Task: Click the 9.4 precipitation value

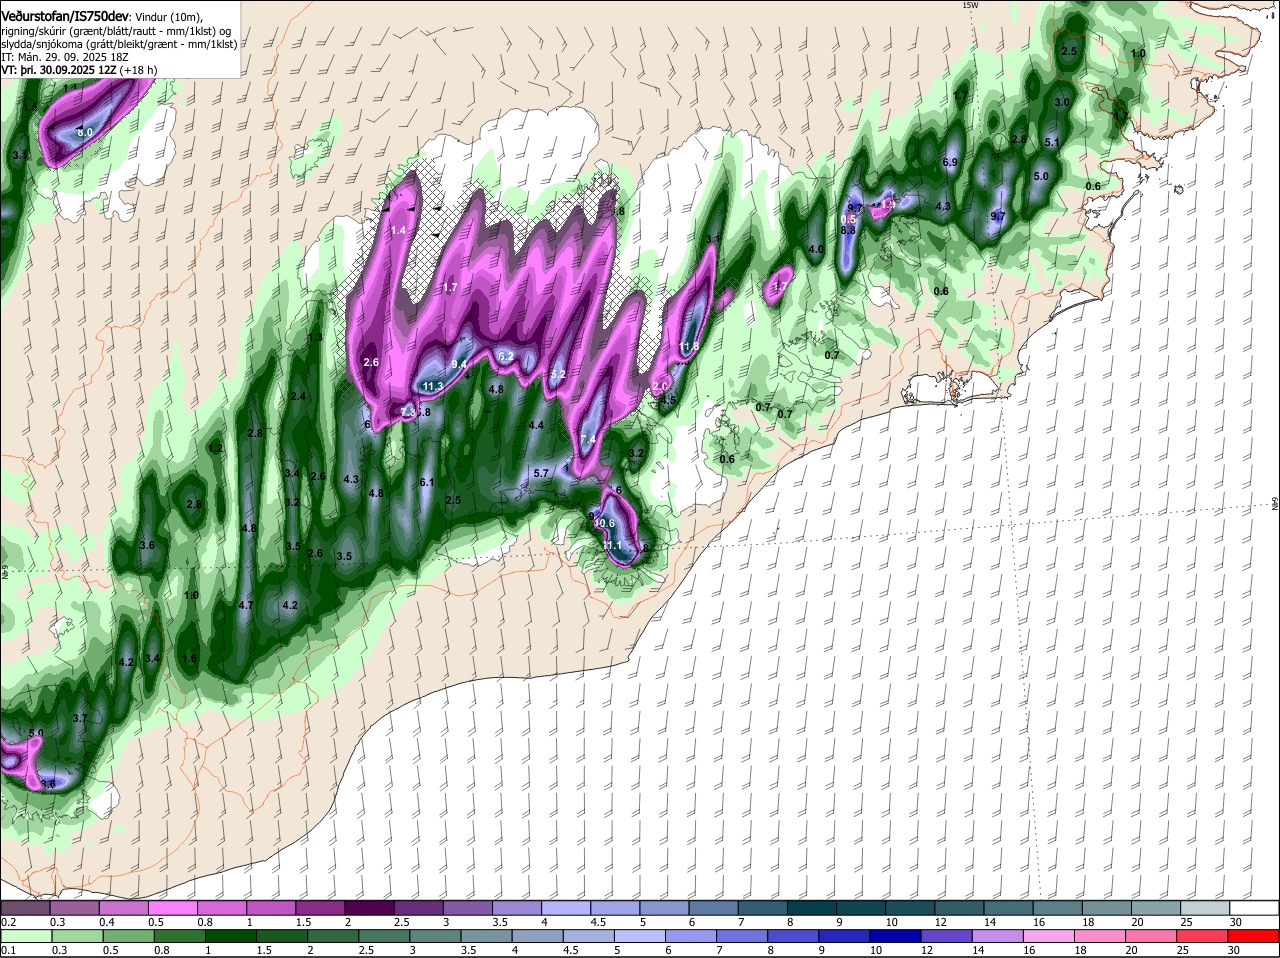Action: [460, 364]
